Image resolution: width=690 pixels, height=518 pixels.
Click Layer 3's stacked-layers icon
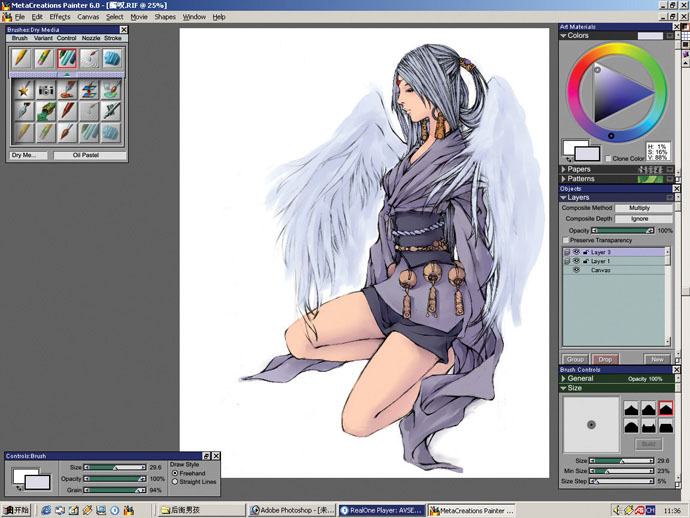(567, 252)
